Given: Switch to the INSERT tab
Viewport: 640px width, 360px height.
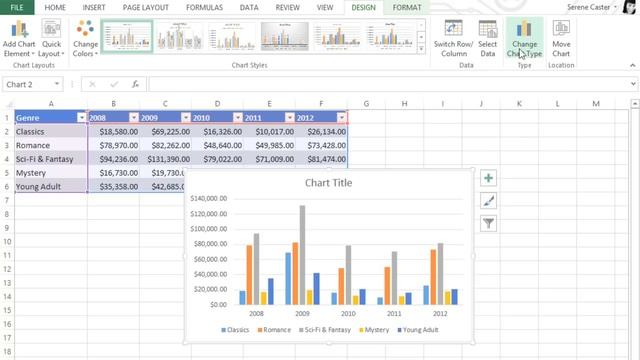Looking at the screenshot, I should tap(94, 7).
